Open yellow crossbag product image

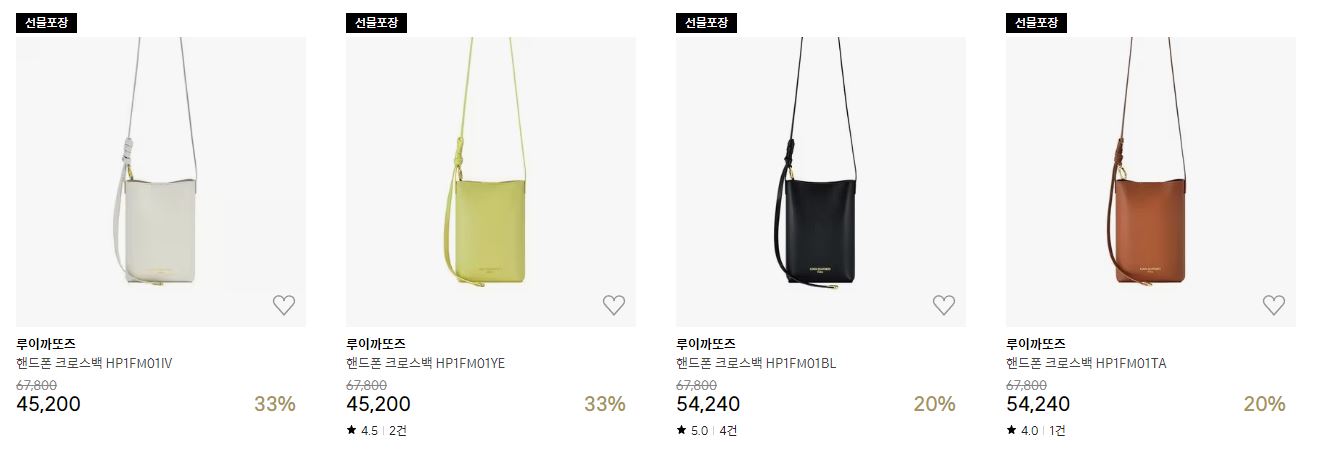[491, 182]
